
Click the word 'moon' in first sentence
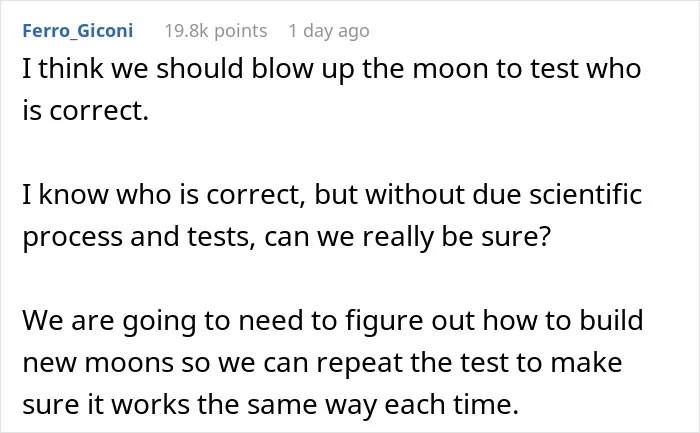tap(450, 70)
